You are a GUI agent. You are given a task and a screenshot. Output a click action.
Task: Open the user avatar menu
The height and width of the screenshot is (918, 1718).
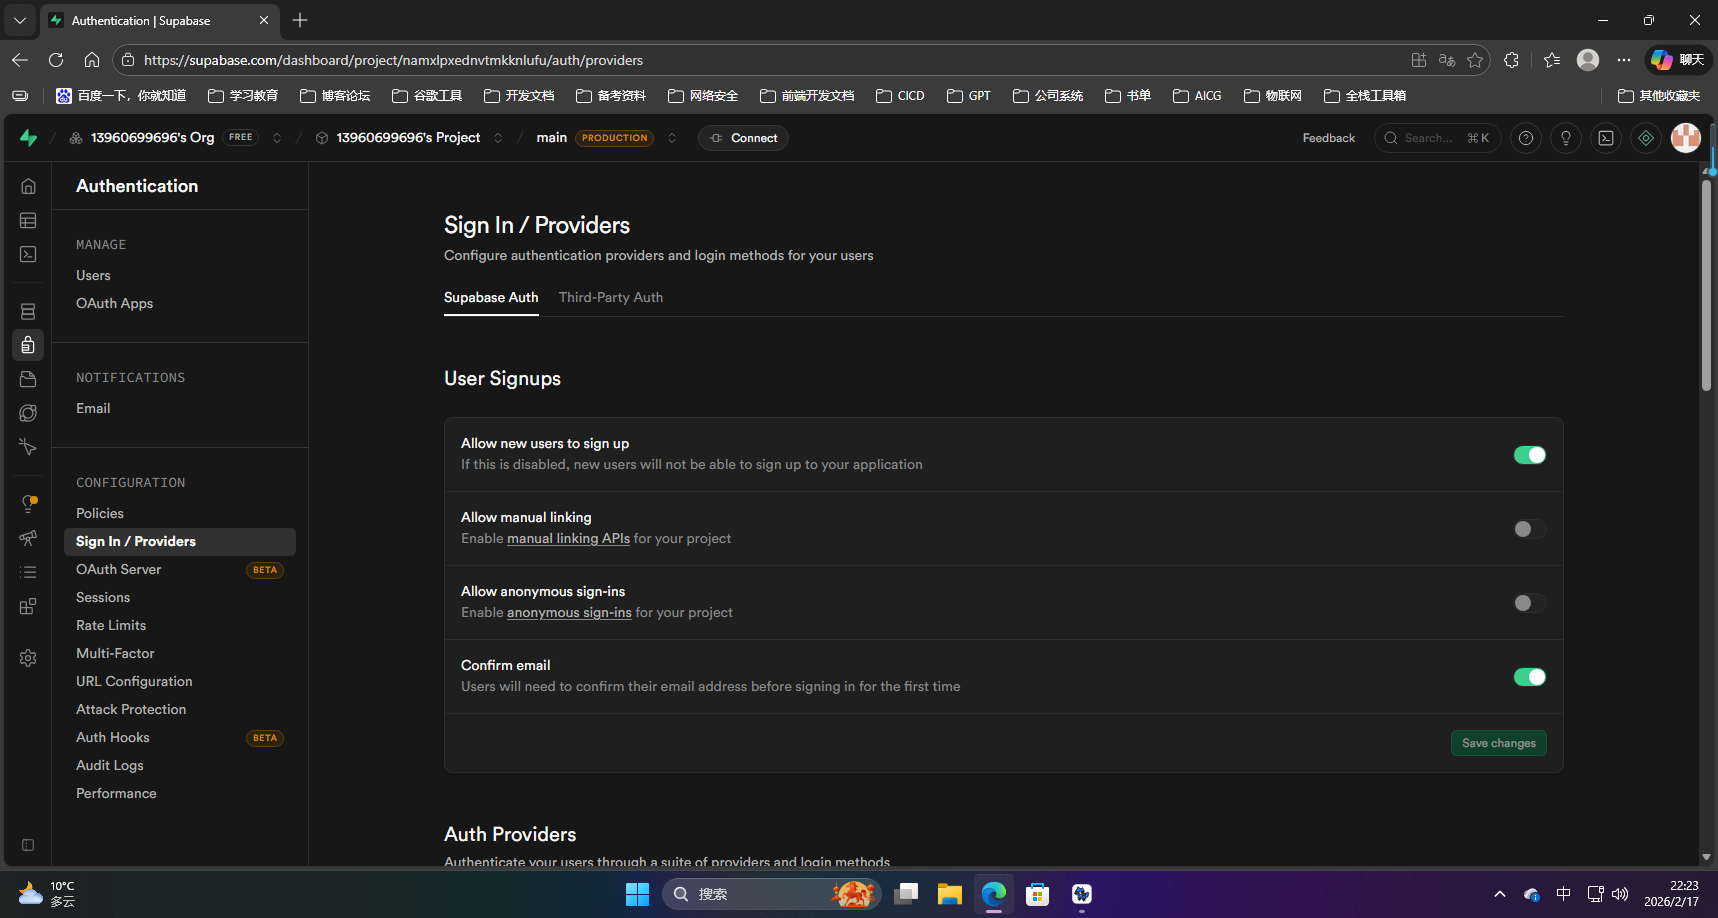click(1686, 138)
